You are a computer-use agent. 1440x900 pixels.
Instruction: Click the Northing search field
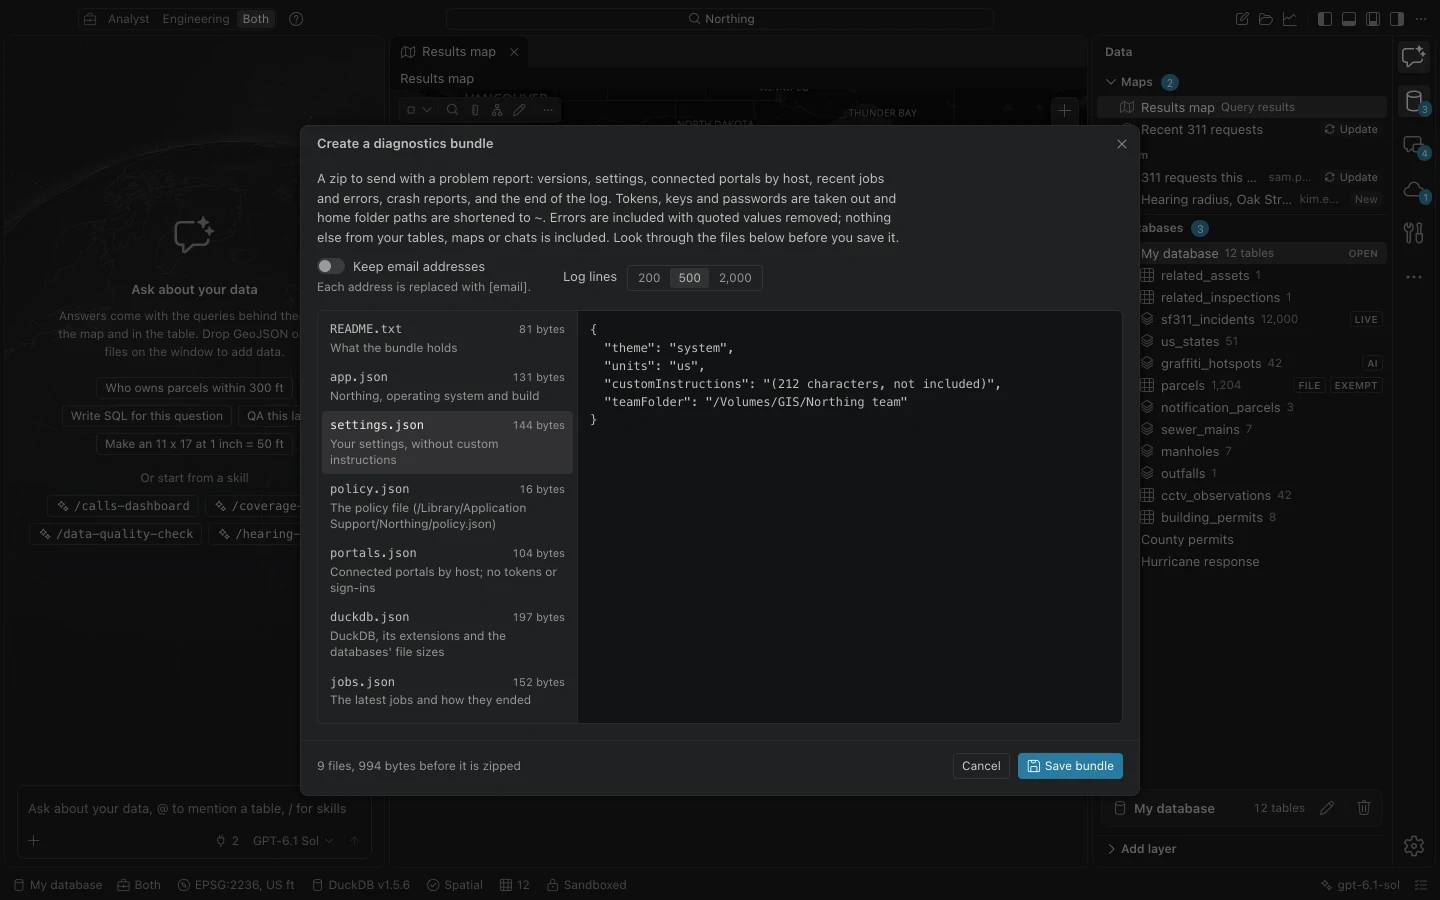tap(720, 19)
